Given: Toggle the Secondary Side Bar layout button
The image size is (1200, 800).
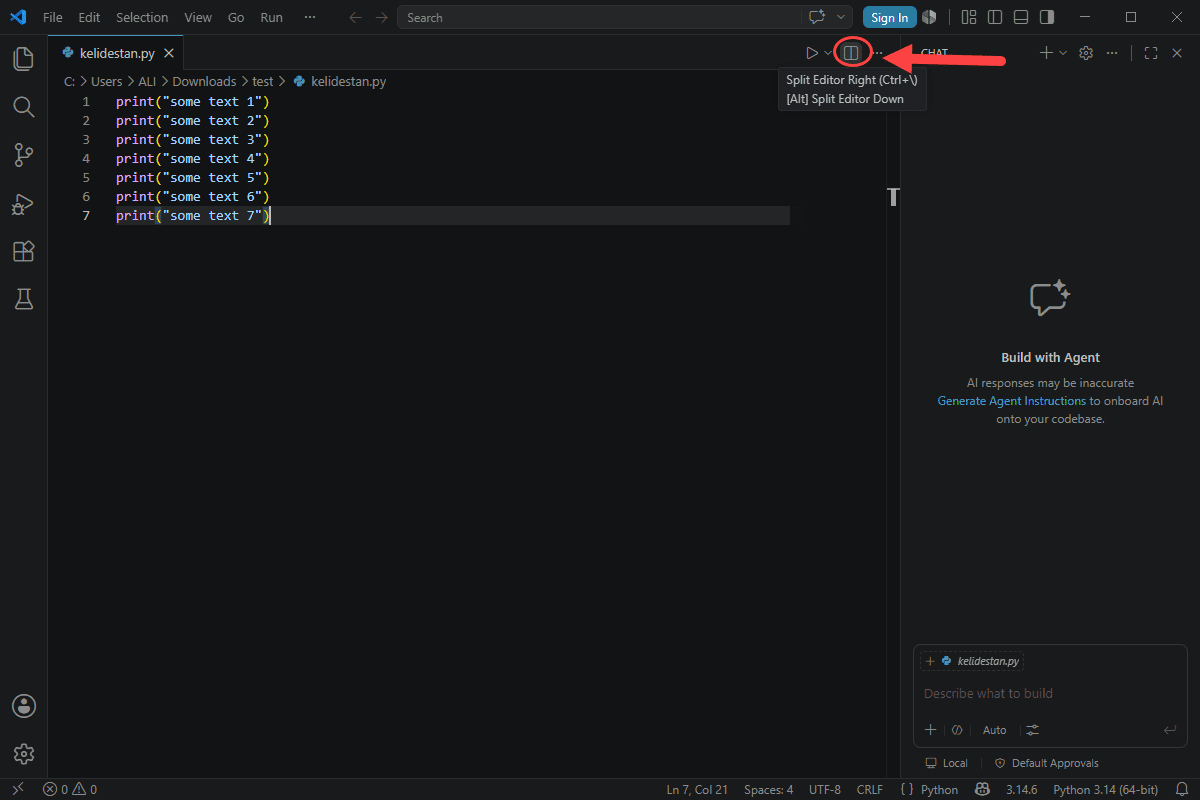Looking at the screenshot, I should [x=1046, y=17].
